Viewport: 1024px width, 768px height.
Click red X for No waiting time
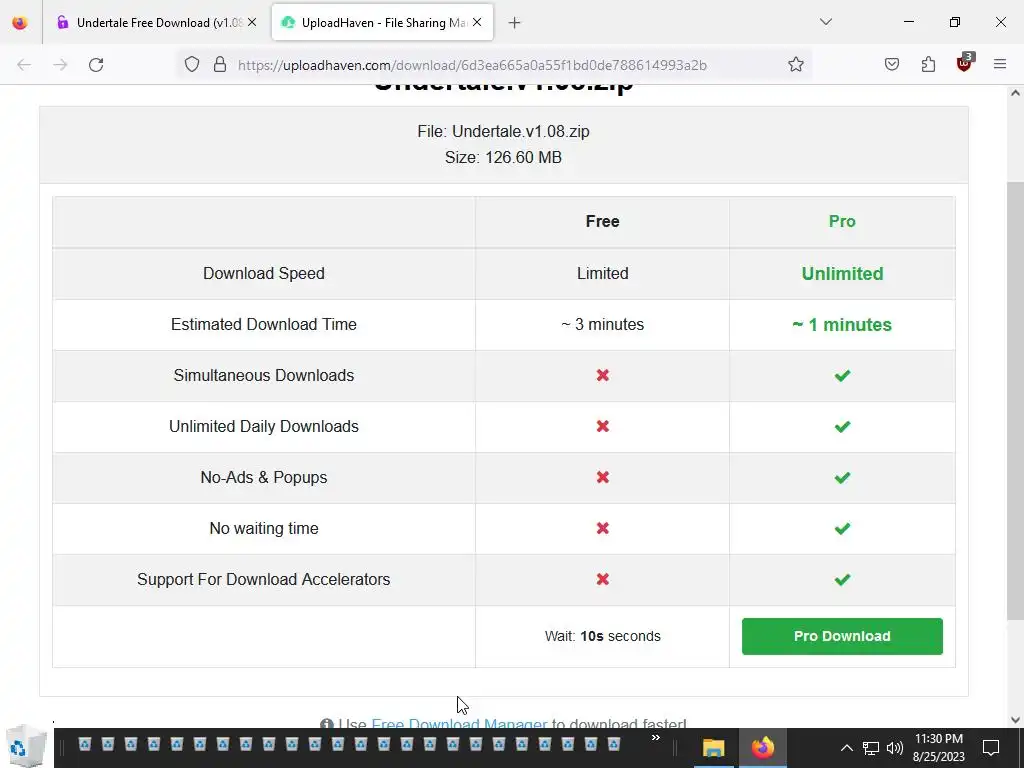click(602, 528)
